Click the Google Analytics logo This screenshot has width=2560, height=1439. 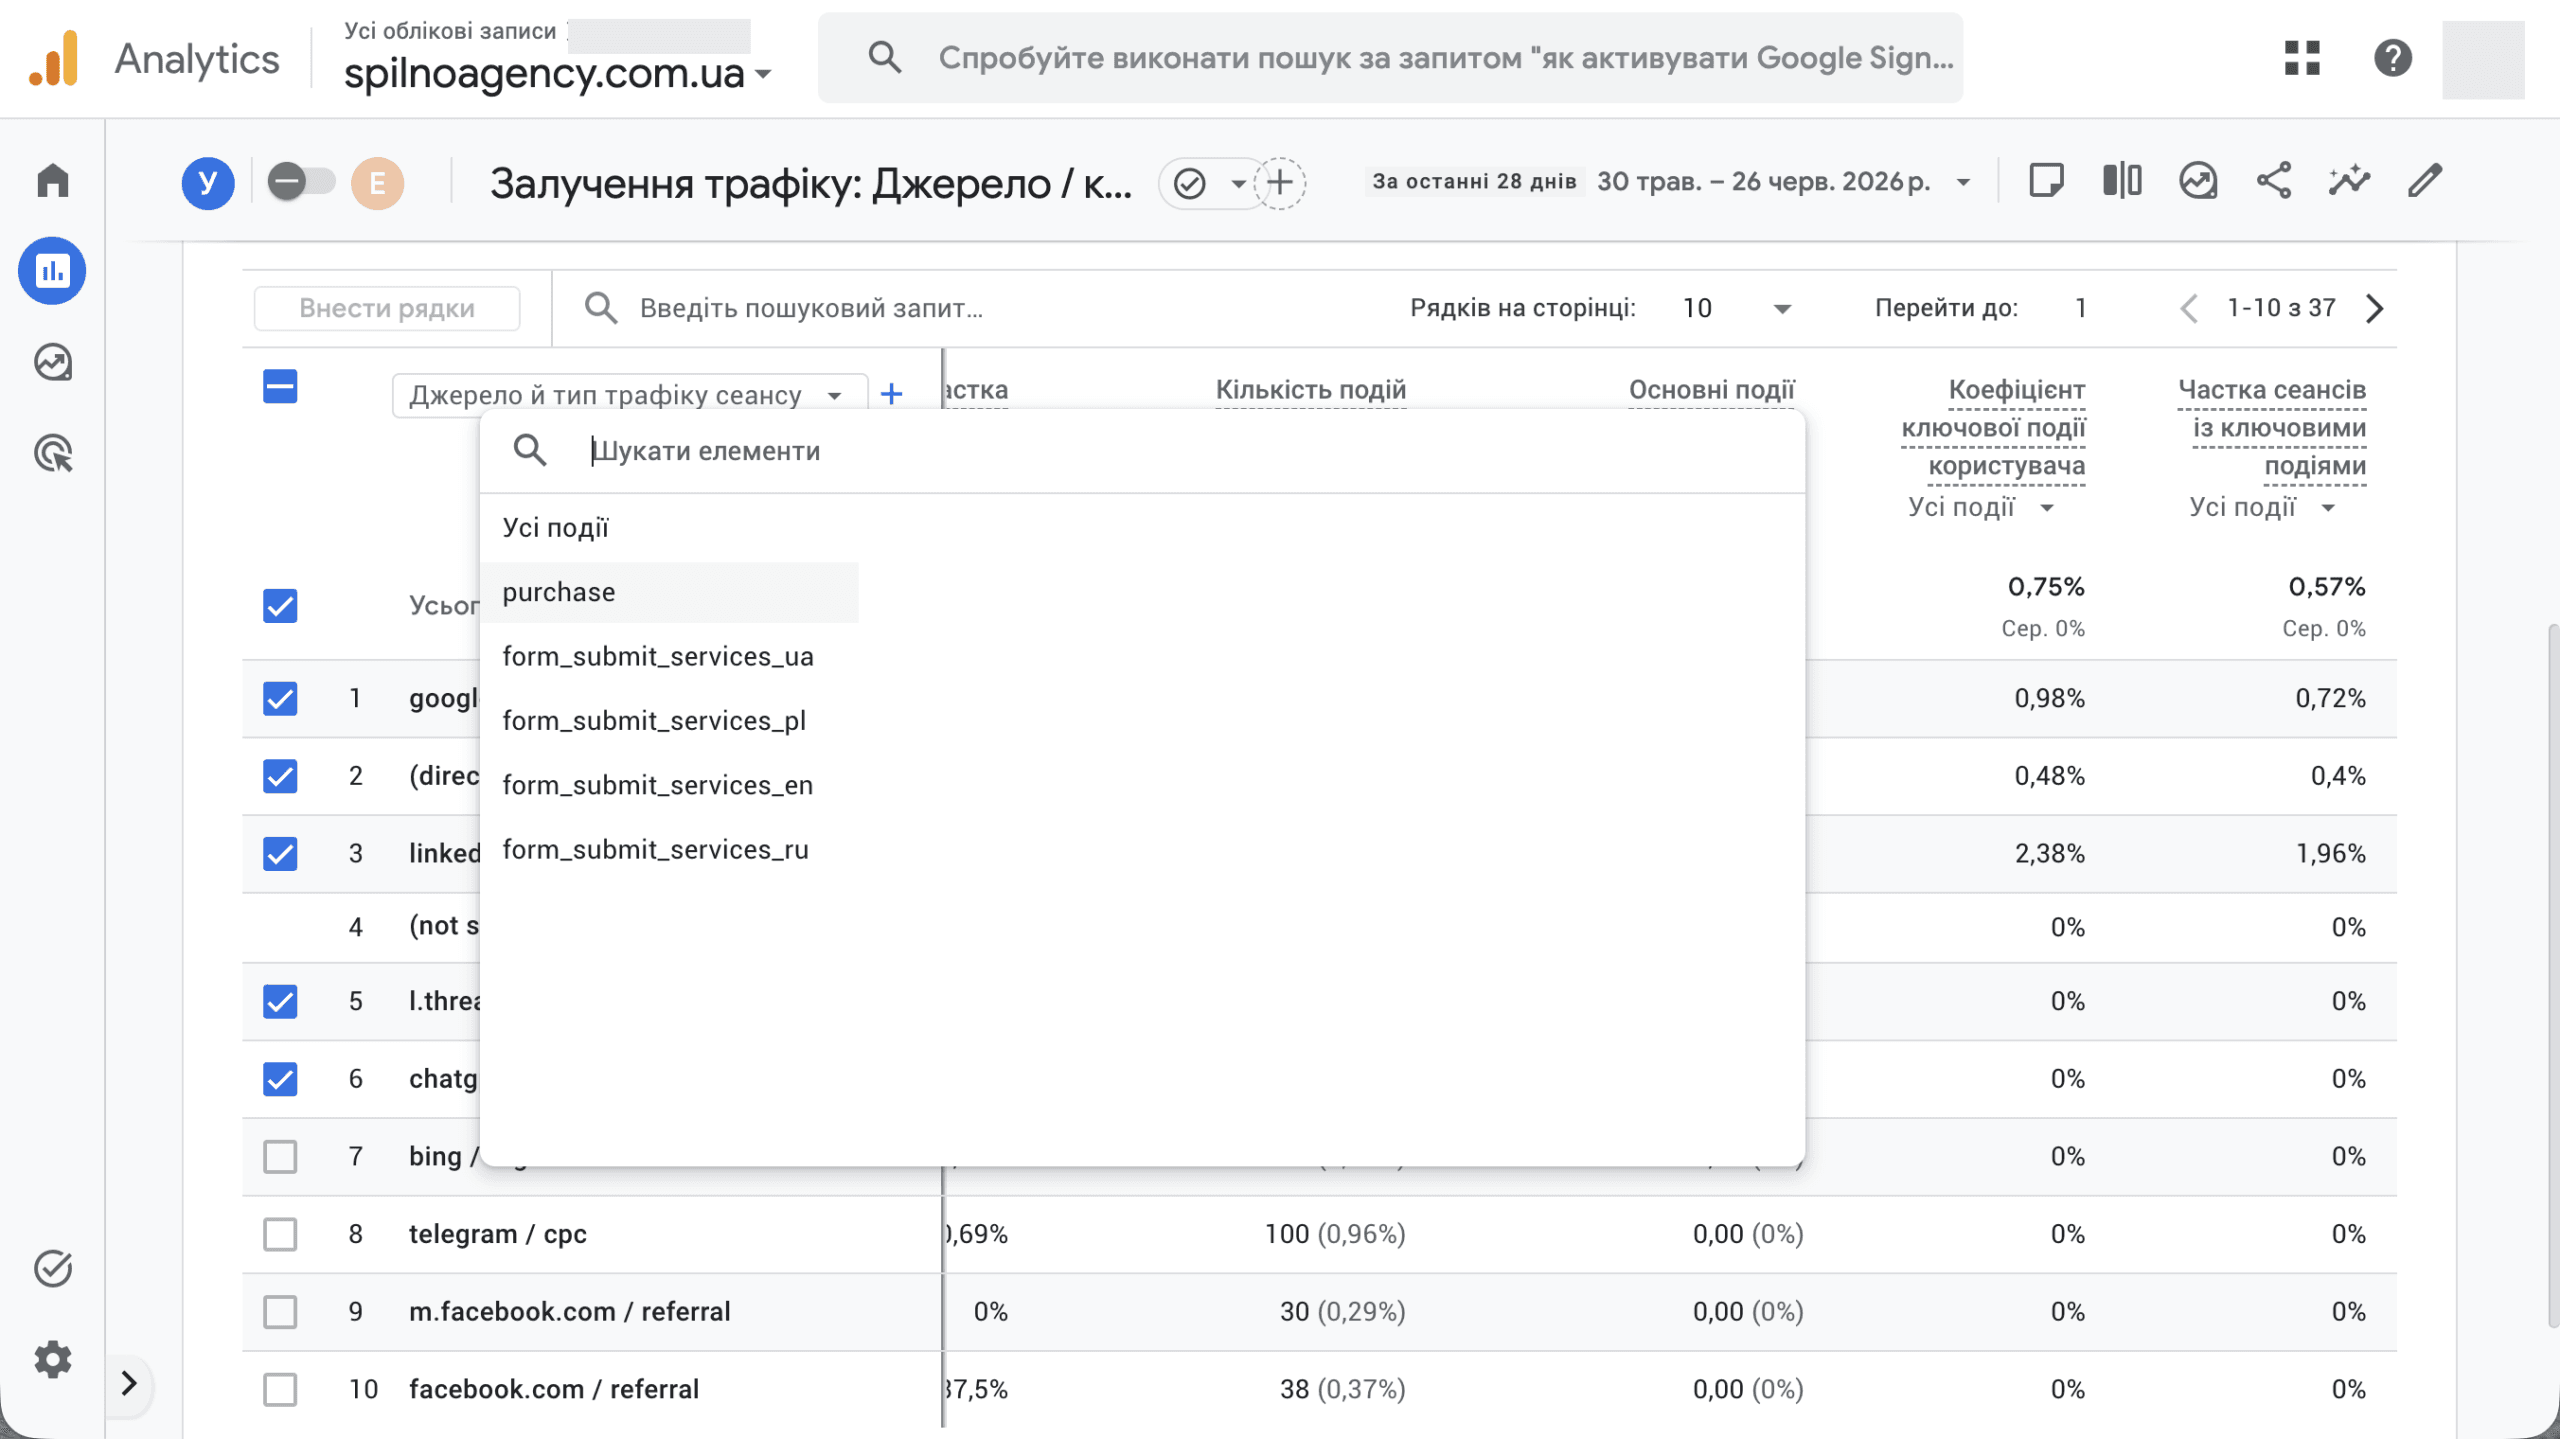click(54, 58)
